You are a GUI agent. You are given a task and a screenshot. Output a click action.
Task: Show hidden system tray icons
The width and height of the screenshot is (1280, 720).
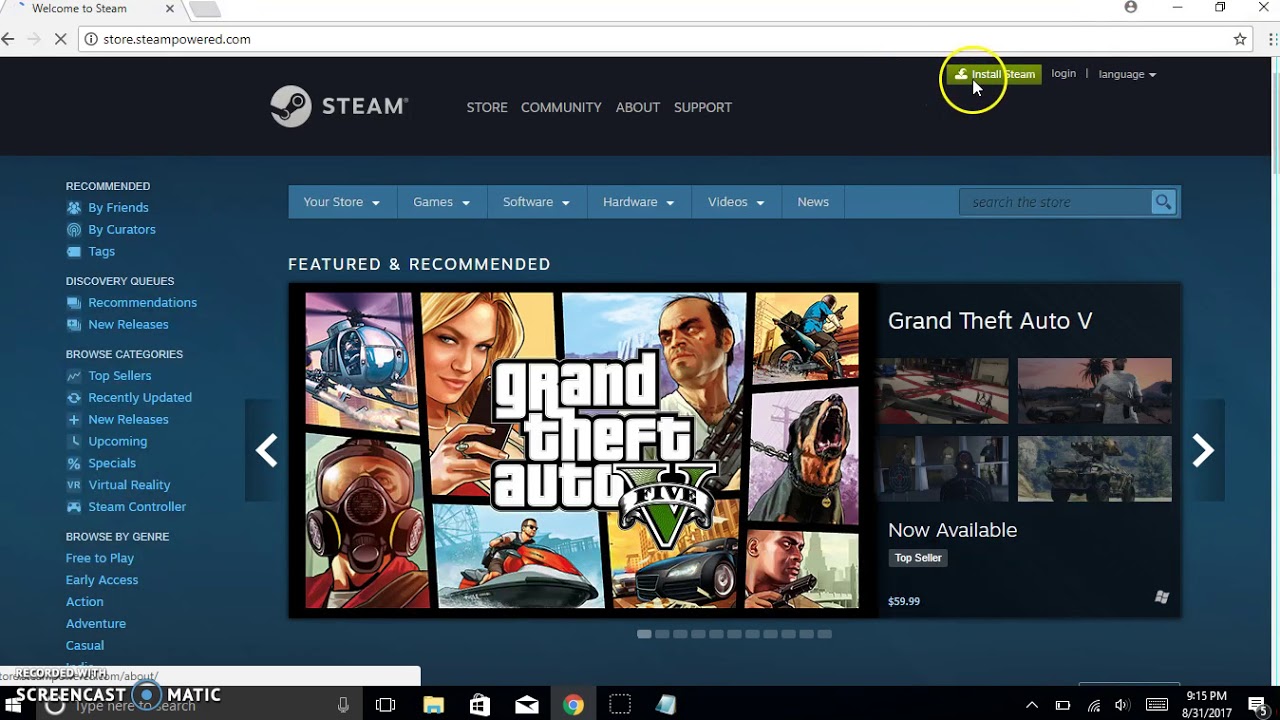click(1032, 705)
